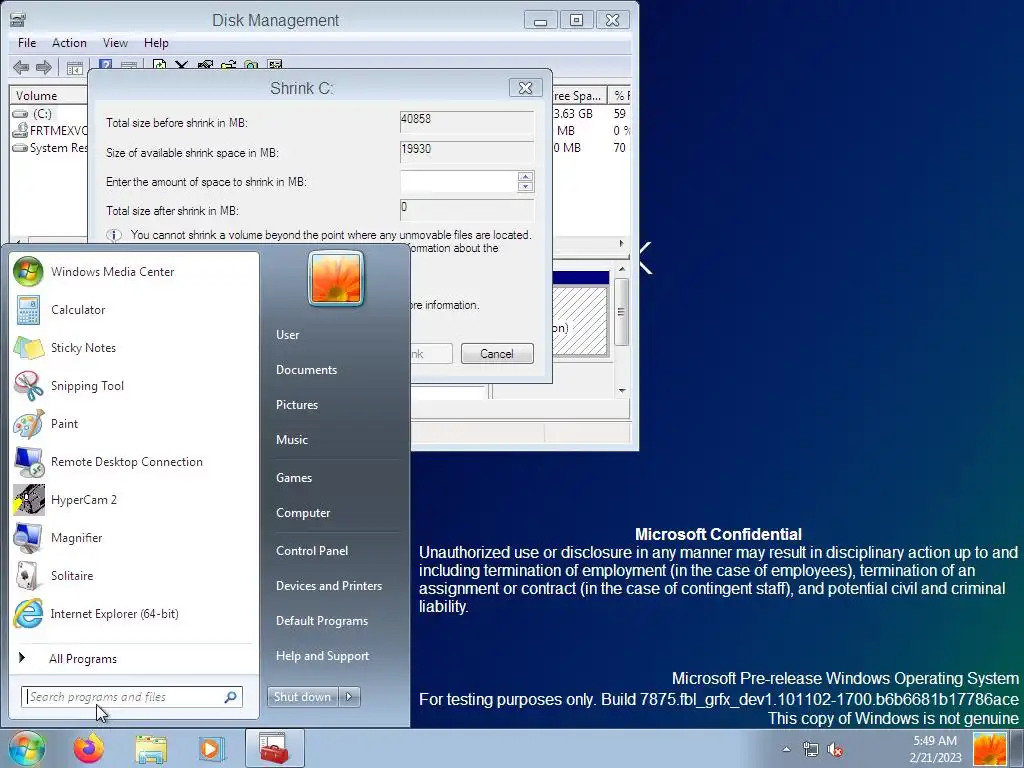This screenshot has height=768, width=1024.
Task: Open the Help menu
Action: point(156,43)
